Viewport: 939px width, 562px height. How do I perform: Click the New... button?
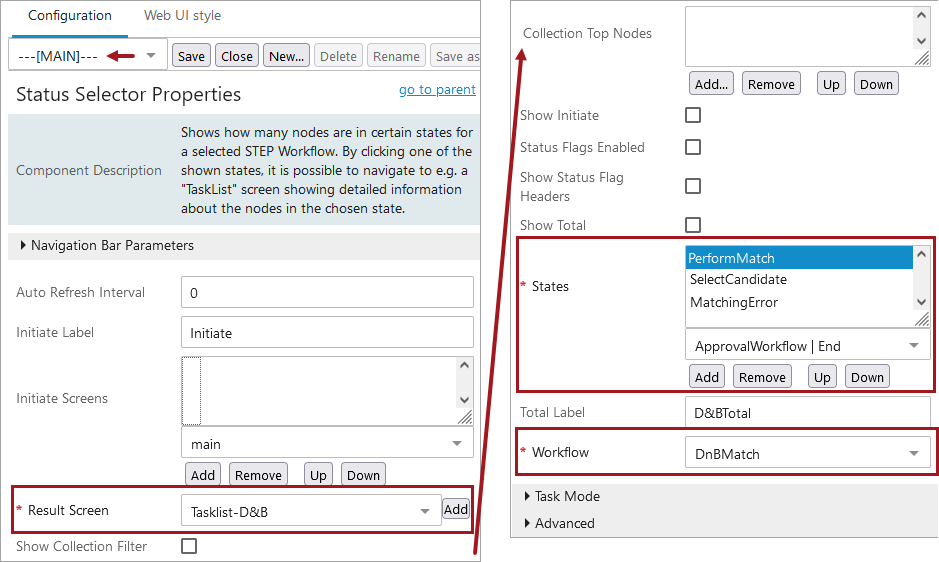coord(287,56)
